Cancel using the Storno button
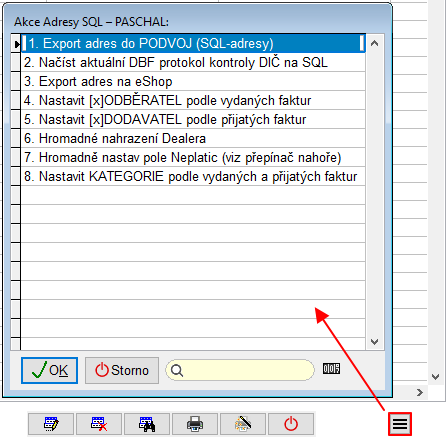 [x=122, y=370]
